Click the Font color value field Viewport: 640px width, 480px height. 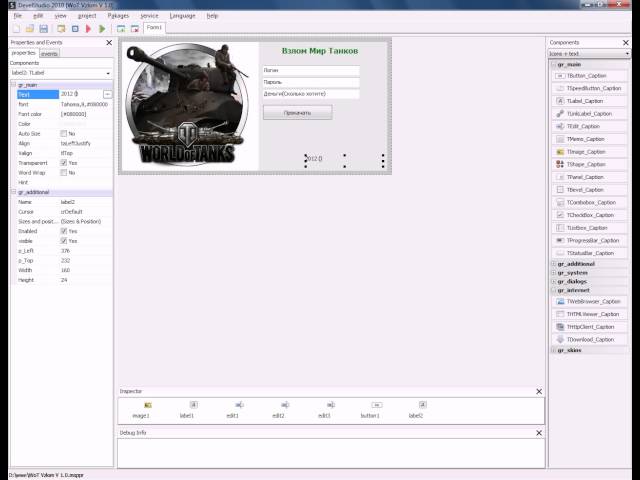[x=86, y=114]
